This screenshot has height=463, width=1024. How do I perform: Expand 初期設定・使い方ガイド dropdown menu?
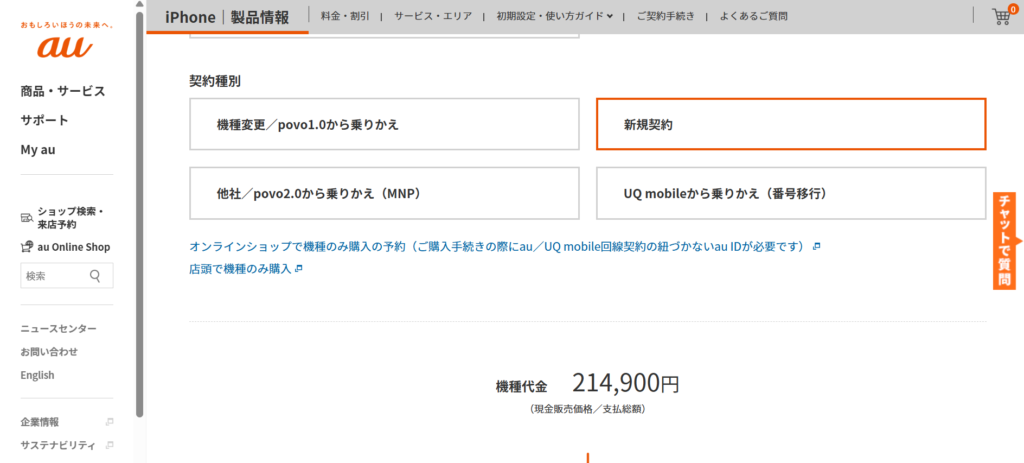point(555,17)
